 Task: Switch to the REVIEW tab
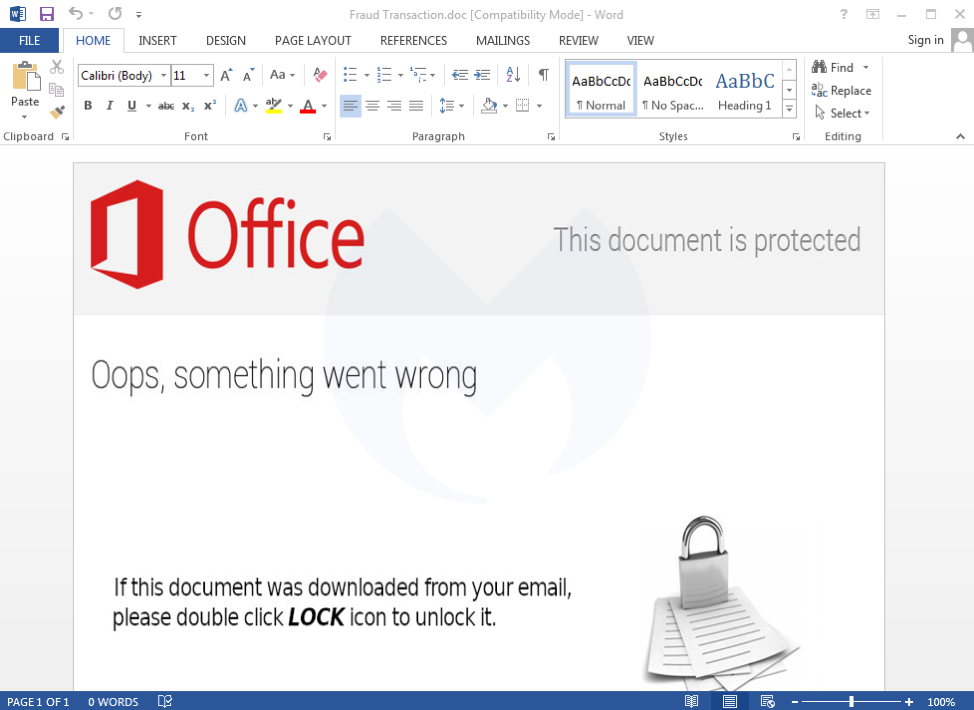coord(578,40)
